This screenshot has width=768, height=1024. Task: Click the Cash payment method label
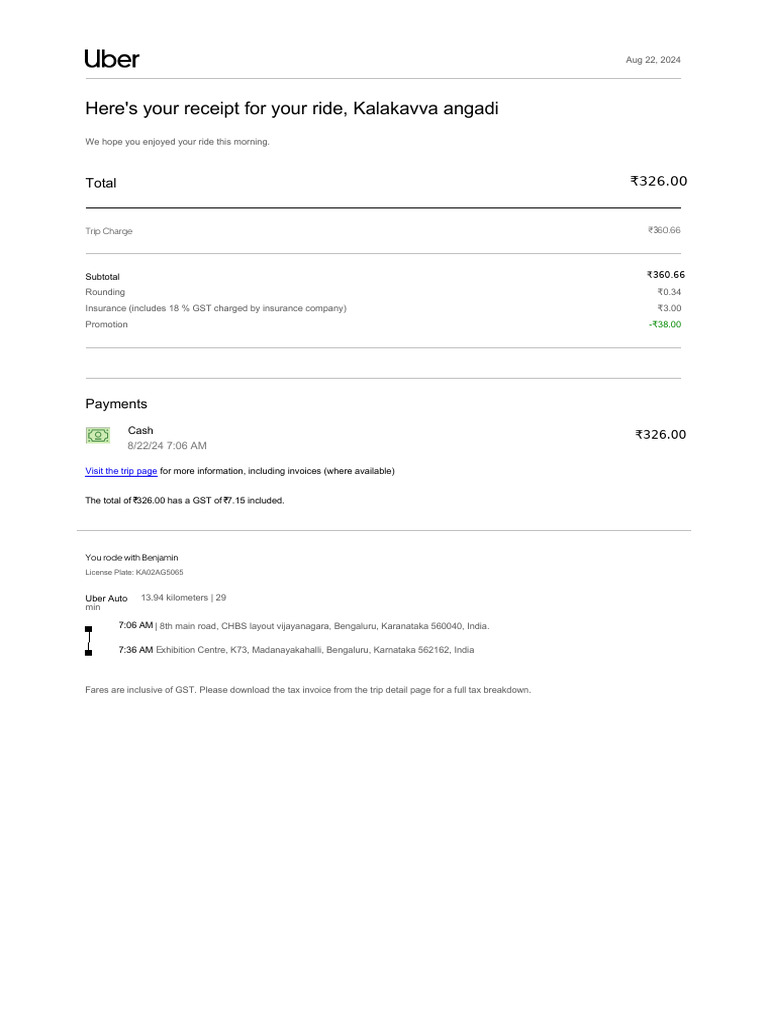pyautogui.click(x=141, y=430)
